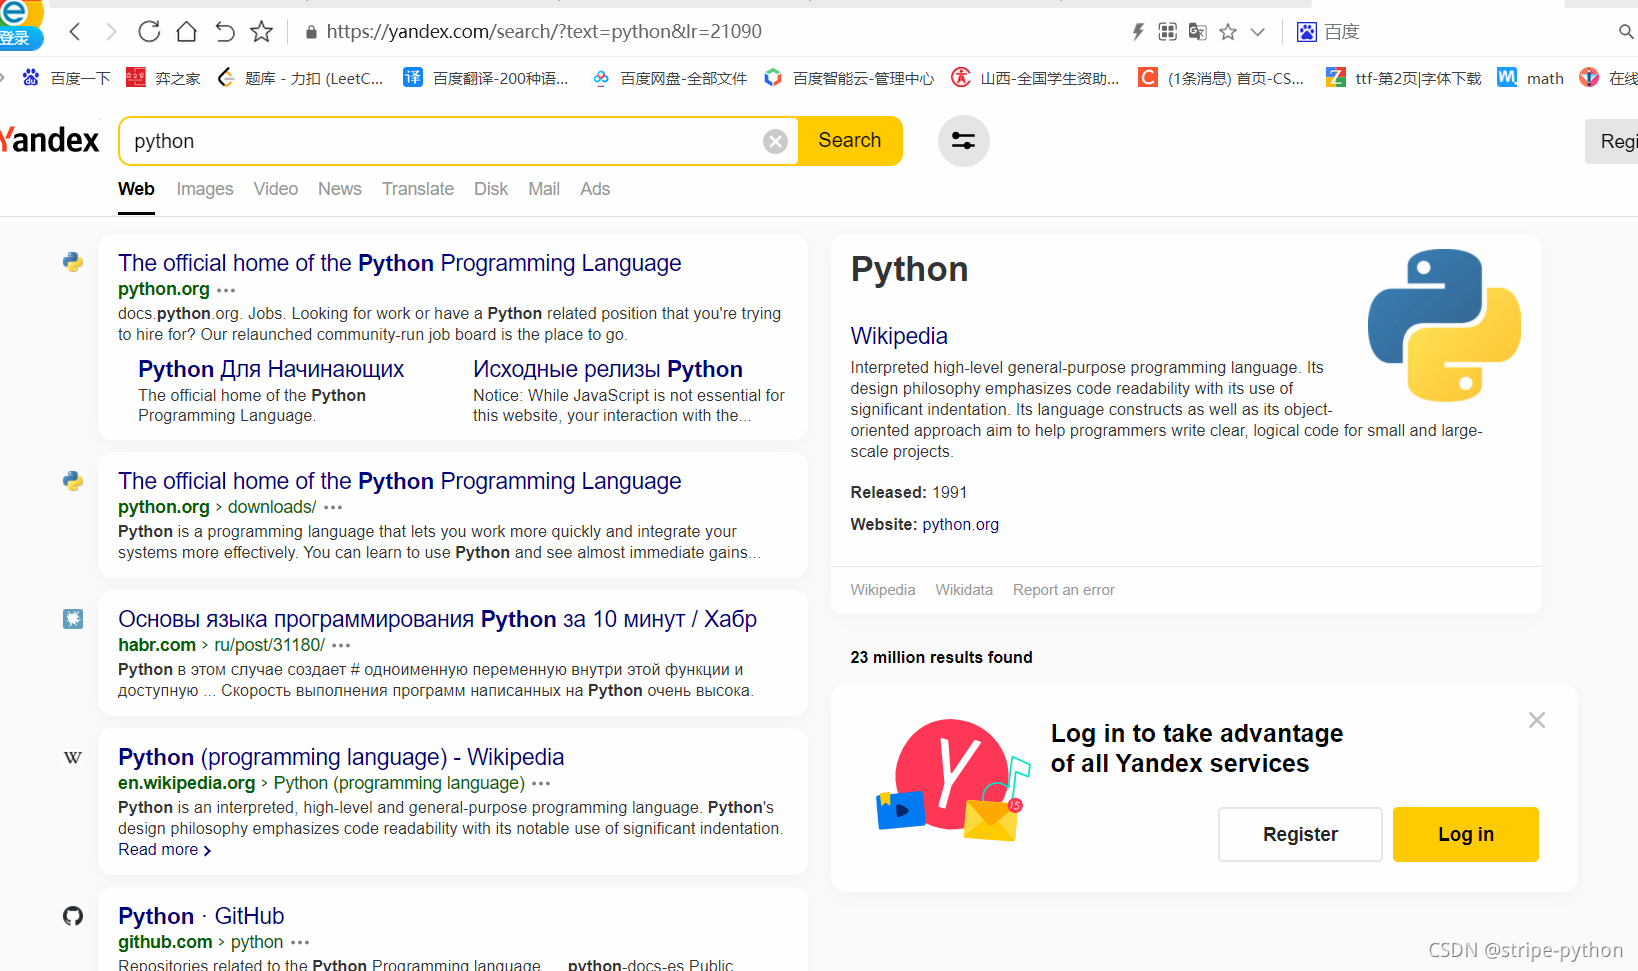Expand the chevron next to the bookmark star
Screen dimensions: 1638x971
pyautogui.click(x=1258, y=31)
